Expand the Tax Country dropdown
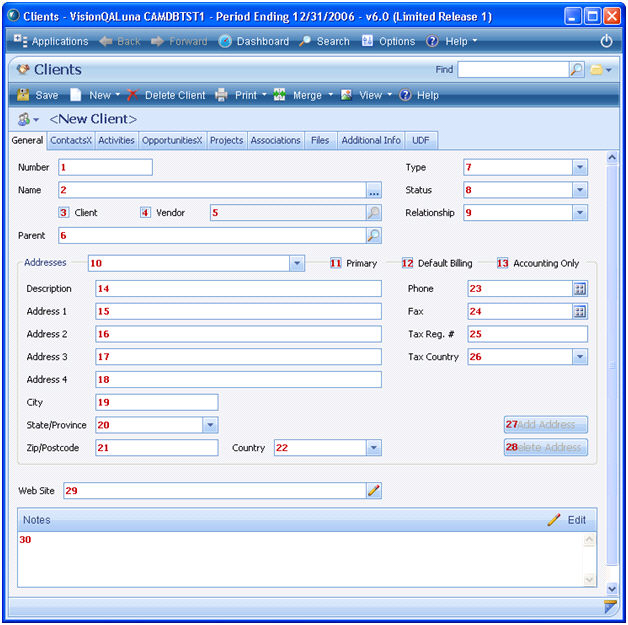 click(579, 357)
